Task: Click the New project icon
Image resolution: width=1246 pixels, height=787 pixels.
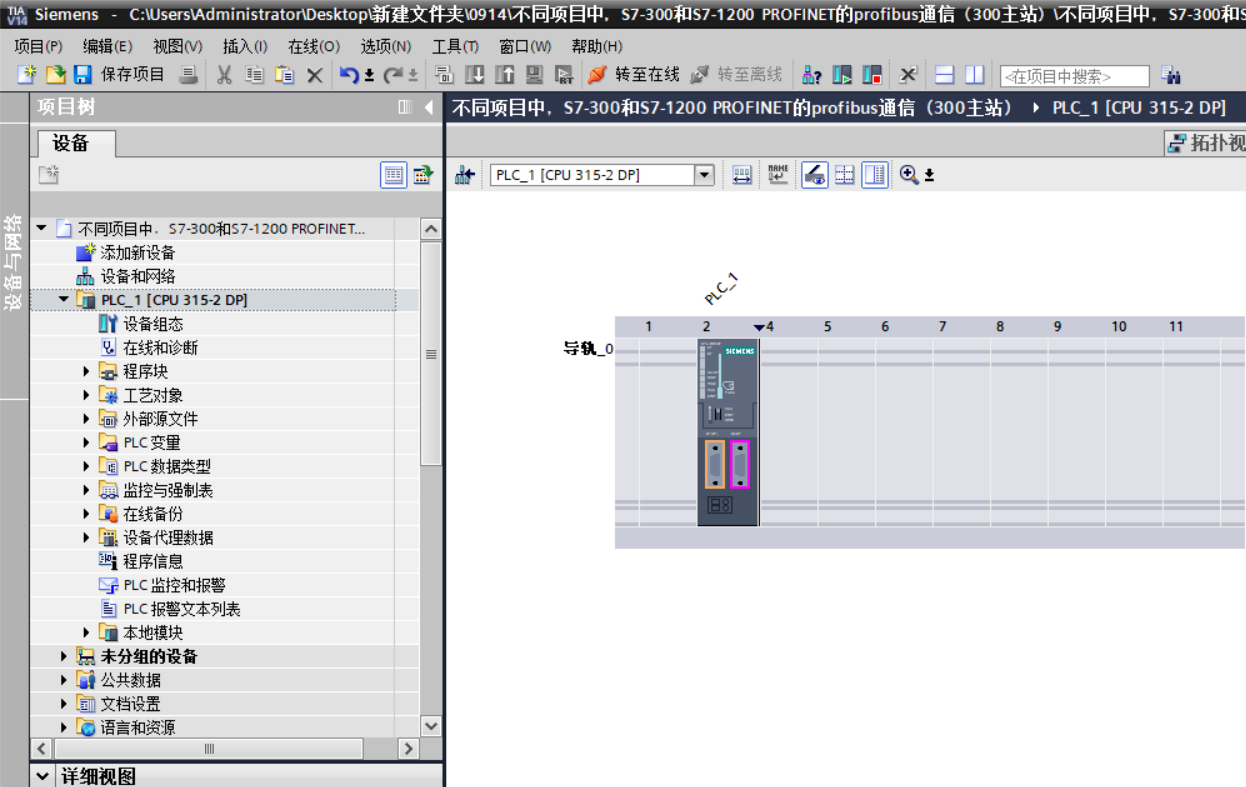Action: click(27, 75)
